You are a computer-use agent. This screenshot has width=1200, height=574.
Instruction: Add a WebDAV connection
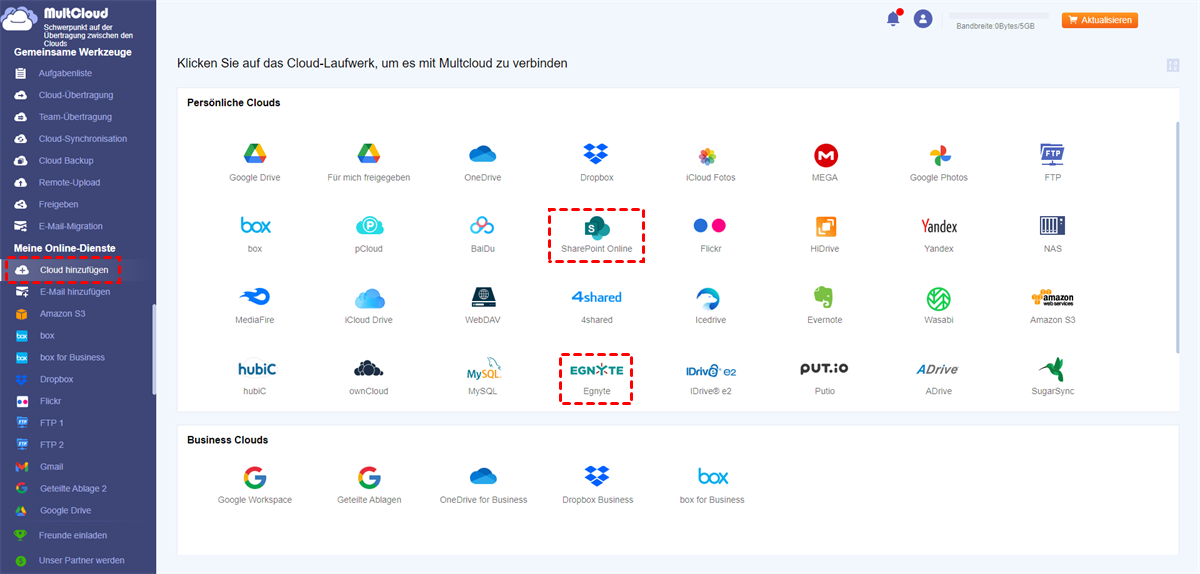483,297
